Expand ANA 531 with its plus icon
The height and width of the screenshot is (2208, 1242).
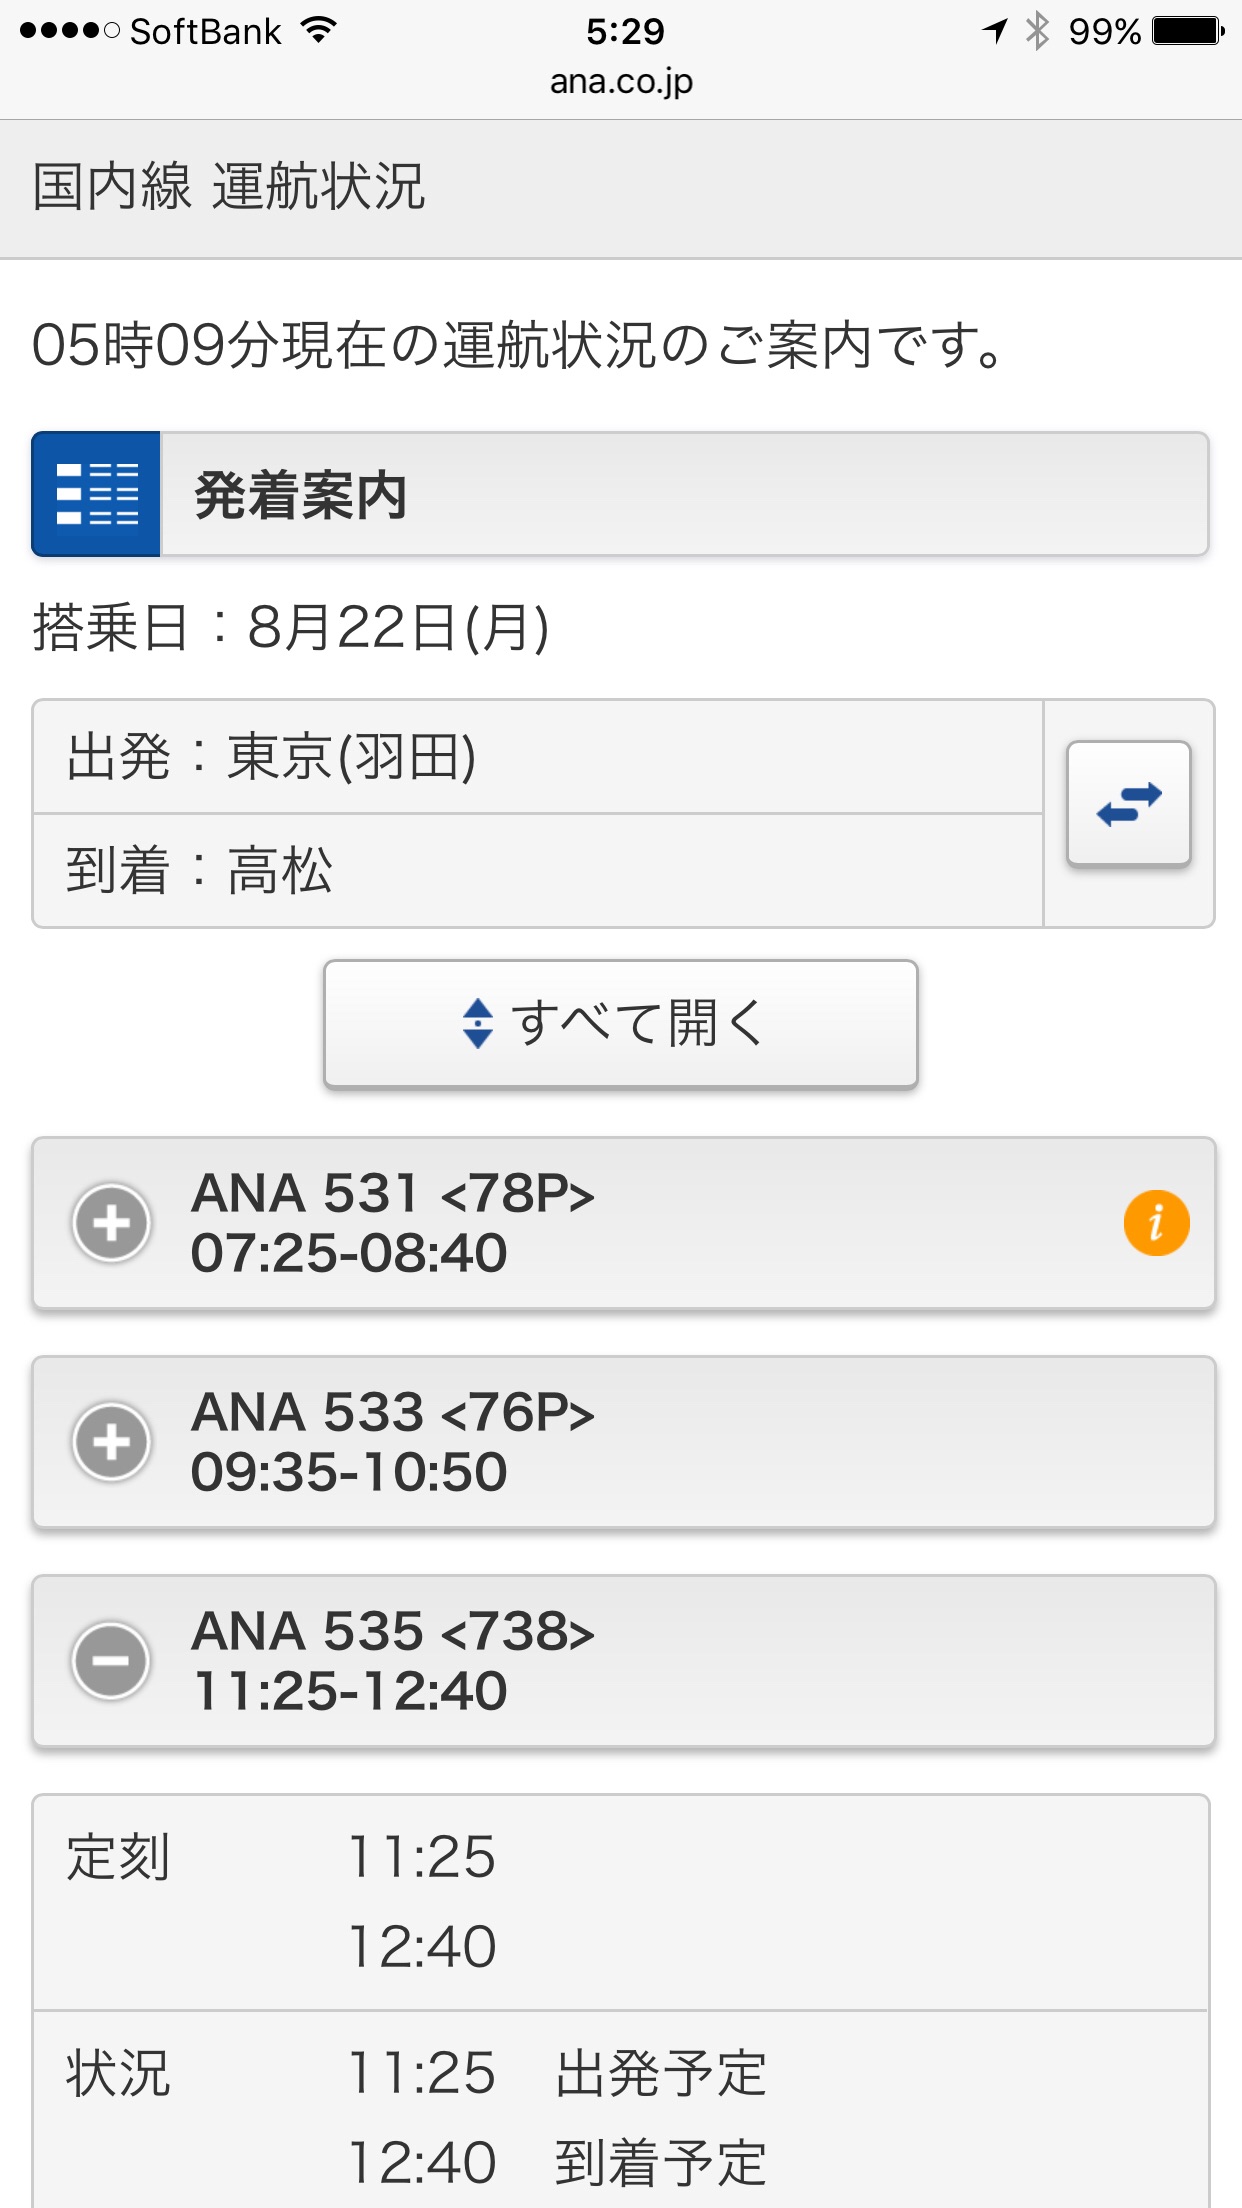pos(112,1222)
